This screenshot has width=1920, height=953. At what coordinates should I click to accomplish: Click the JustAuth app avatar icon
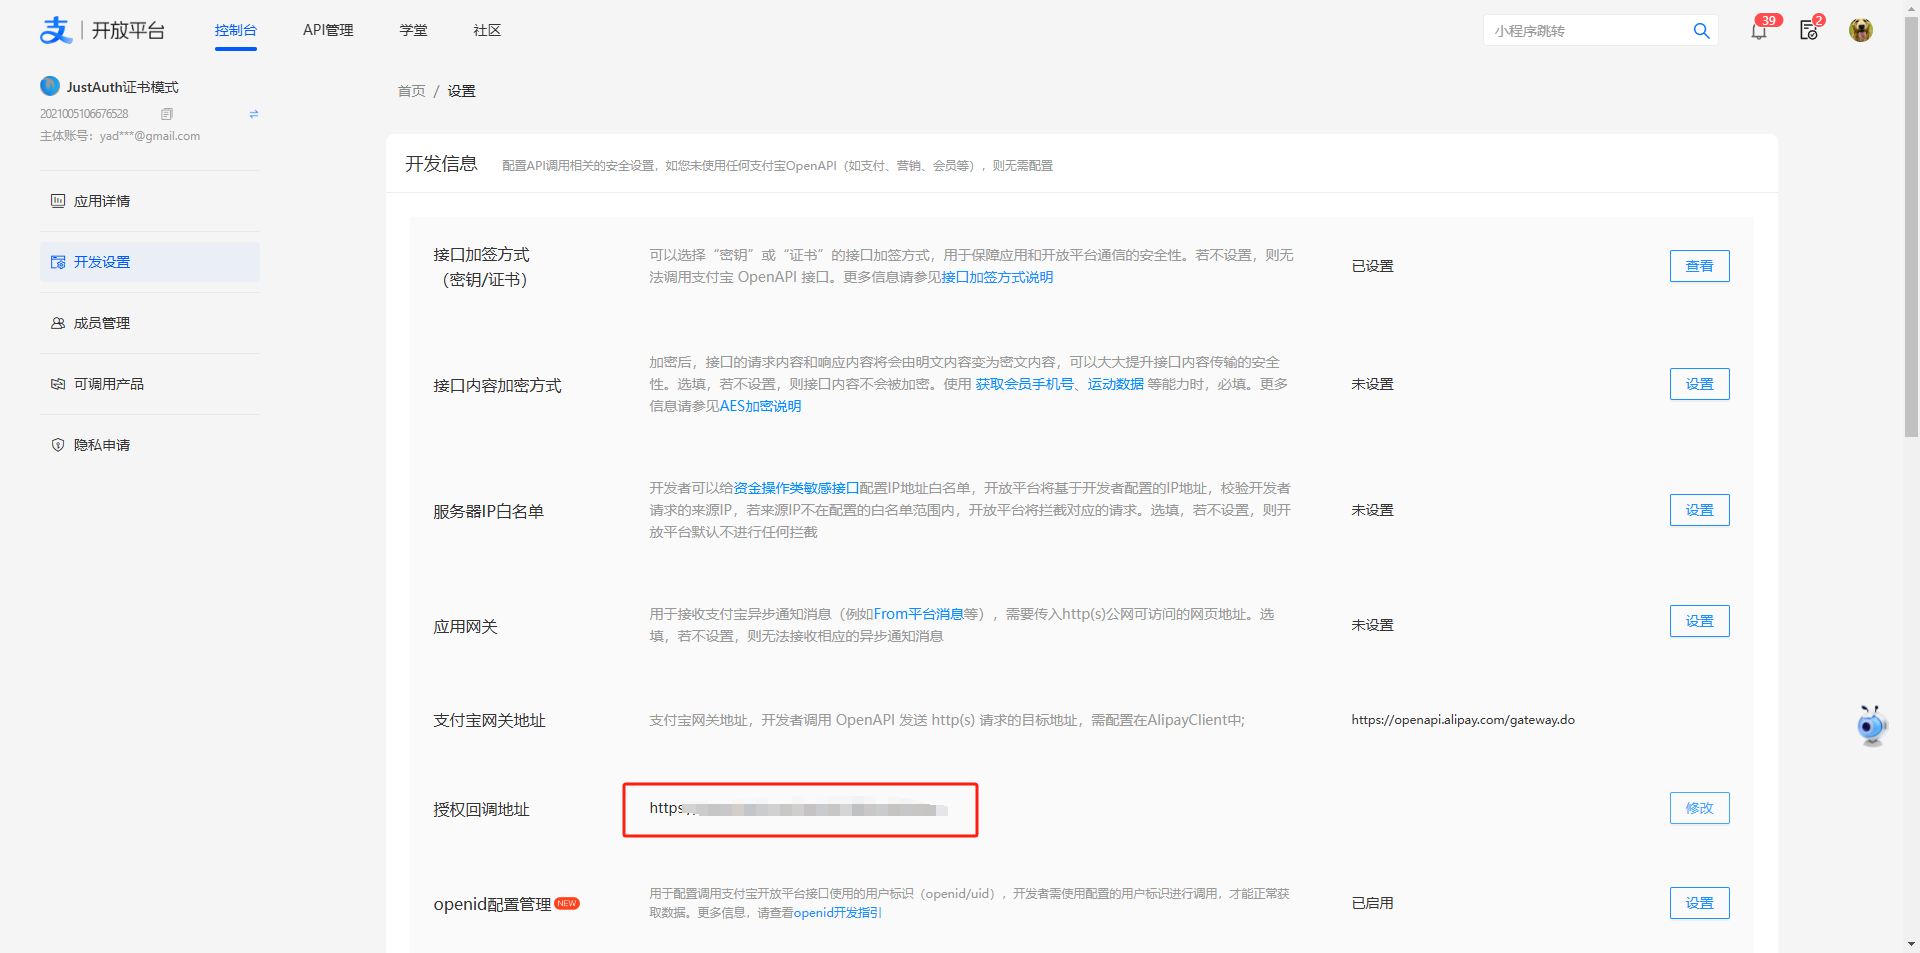tap(50, 86)
